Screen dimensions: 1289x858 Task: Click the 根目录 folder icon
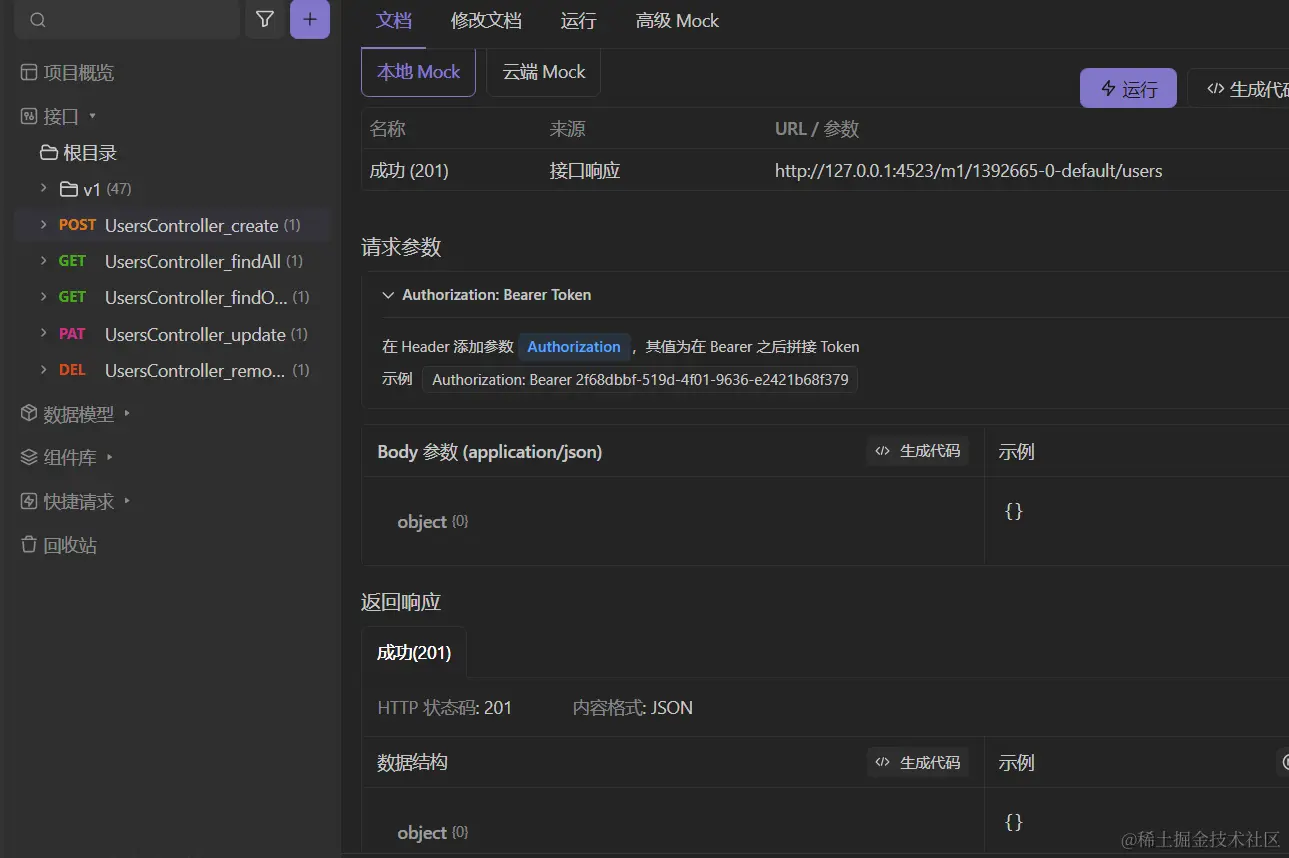click(x=48, y=153)
